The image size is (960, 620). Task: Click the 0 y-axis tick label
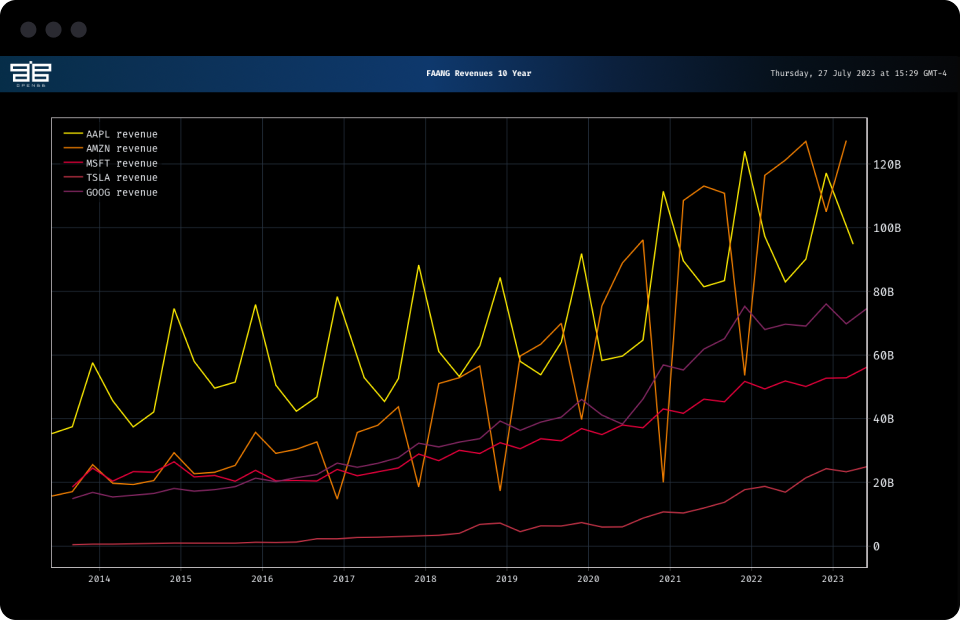(x=876, y=547)
